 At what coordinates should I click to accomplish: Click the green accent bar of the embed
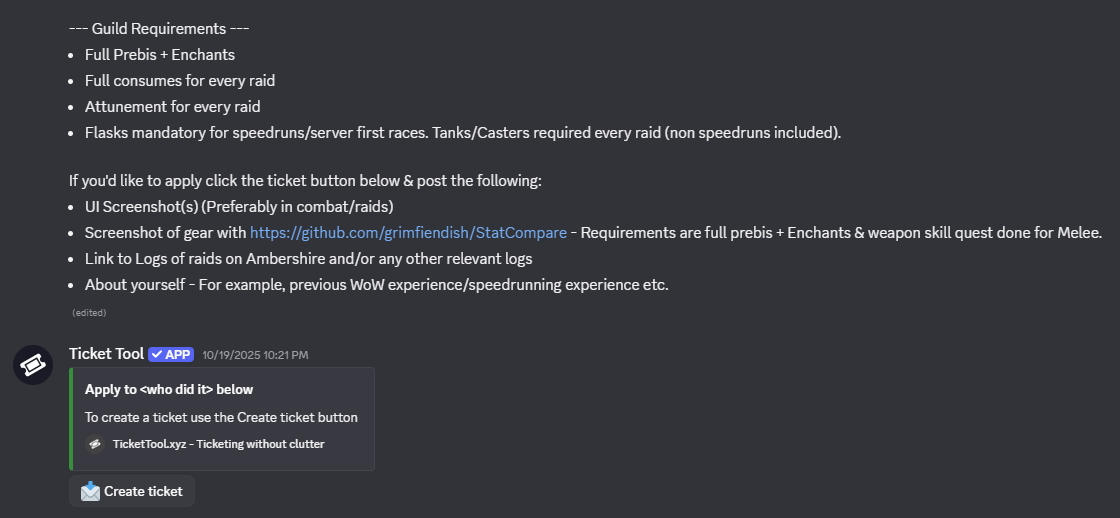point(71,419)
